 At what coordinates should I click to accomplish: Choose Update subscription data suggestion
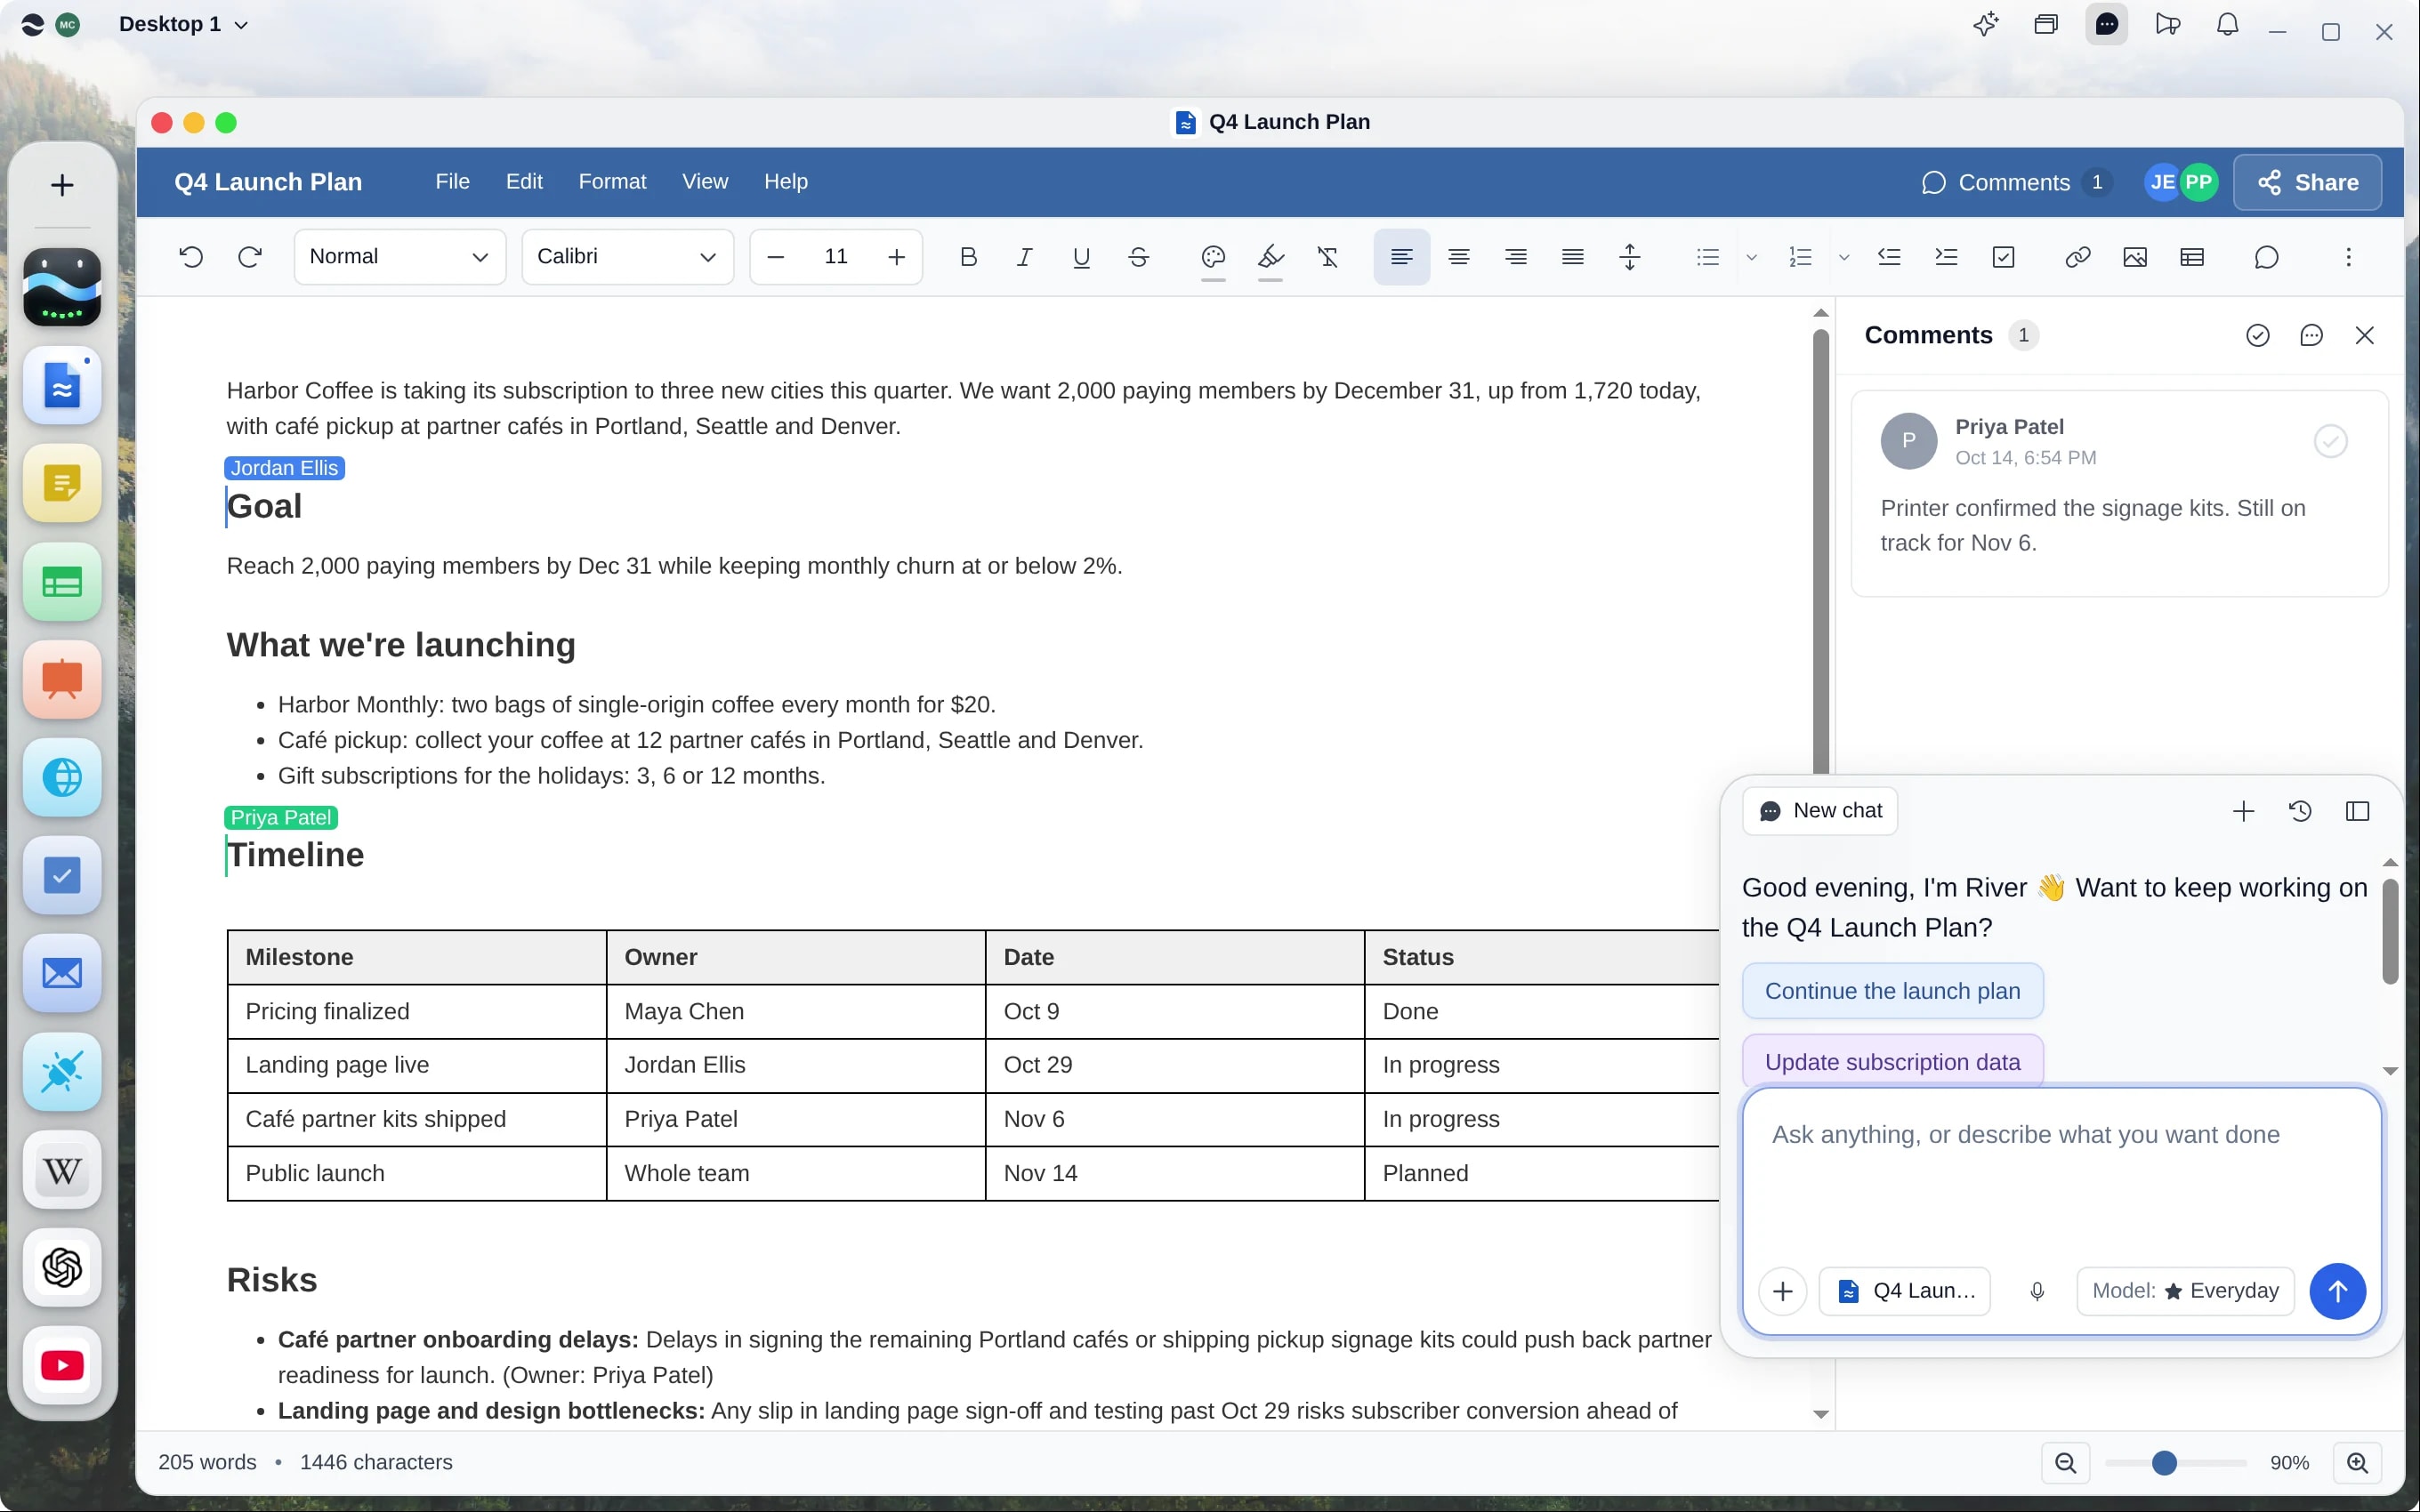[1892, 1061]
